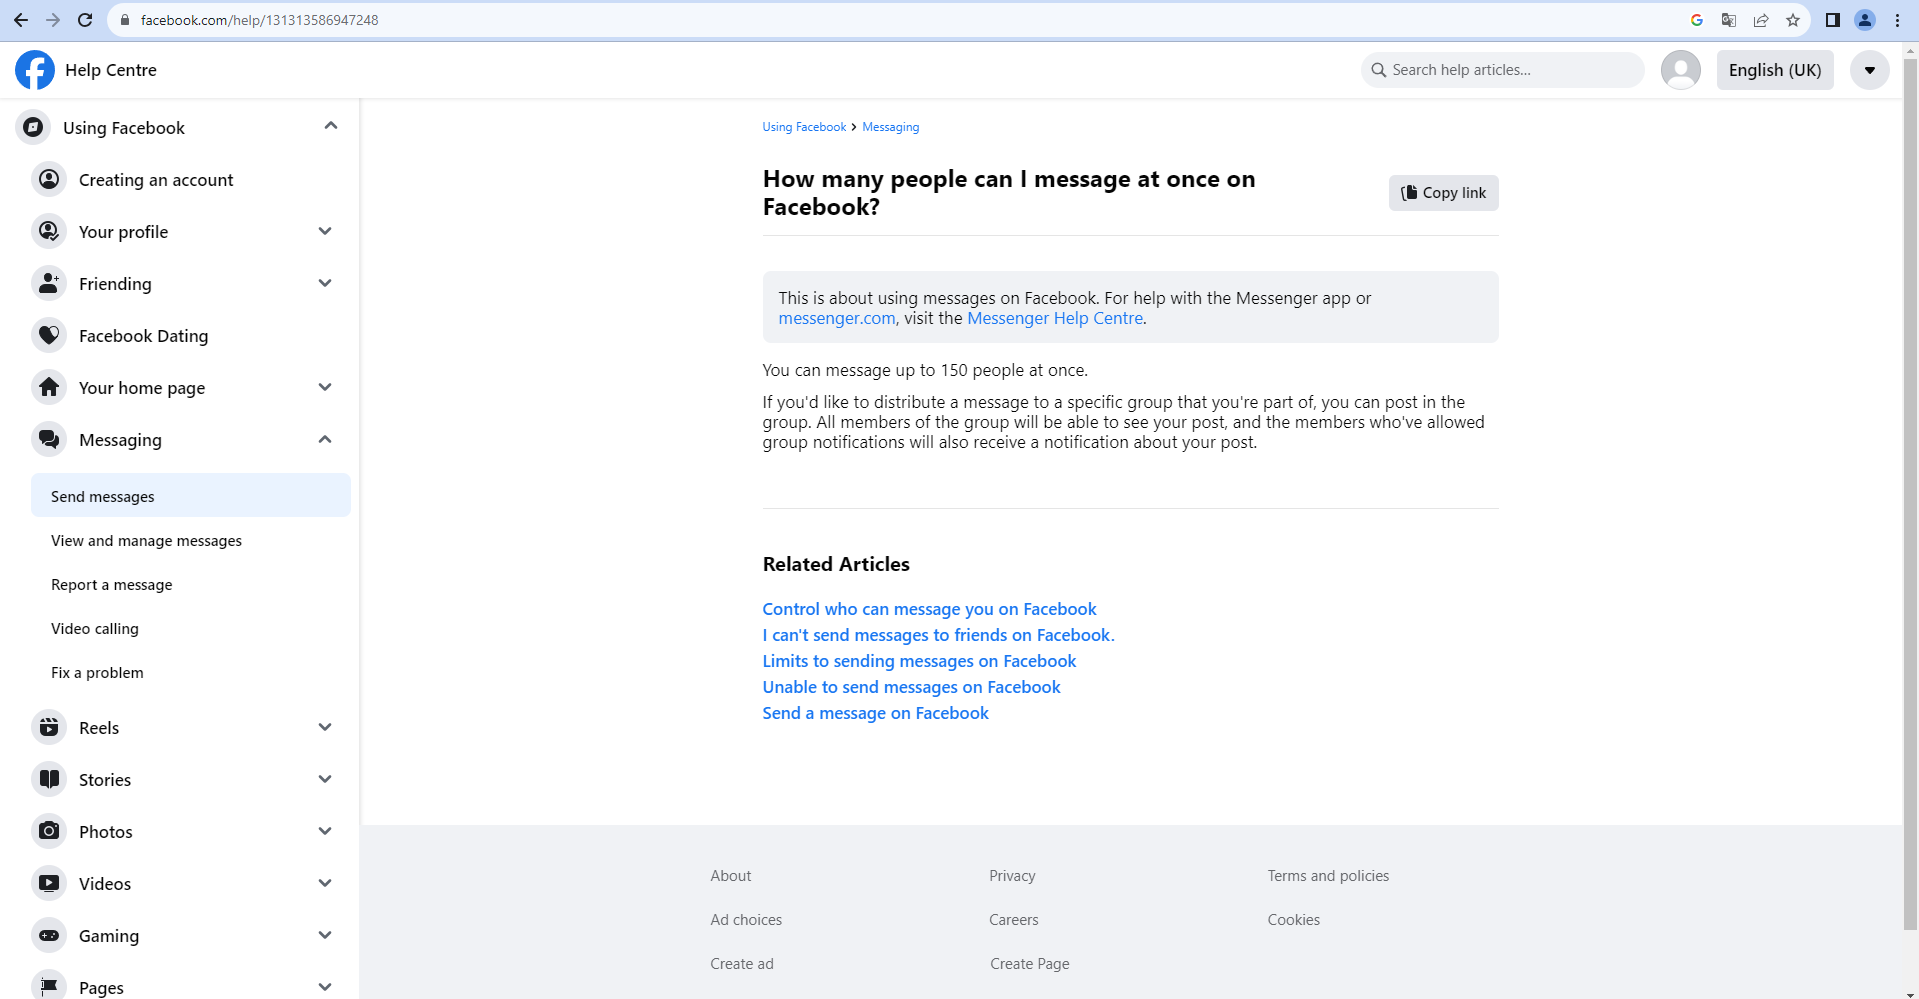Expand the Your home page section
Viewport: 1919px width, 999px height.
[x=325, y=387]
